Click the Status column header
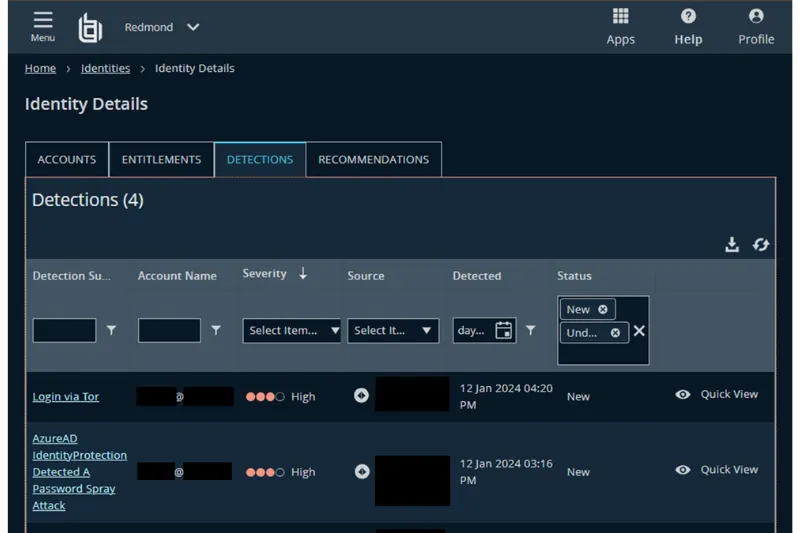The width and height of the screenshot is (800, 533). pos(574,276)
